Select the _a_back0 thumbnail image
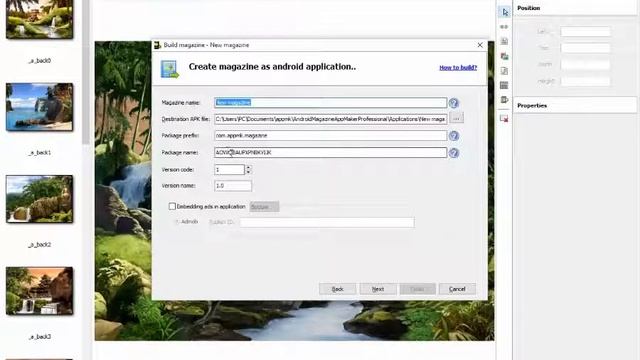 point(40,19)
